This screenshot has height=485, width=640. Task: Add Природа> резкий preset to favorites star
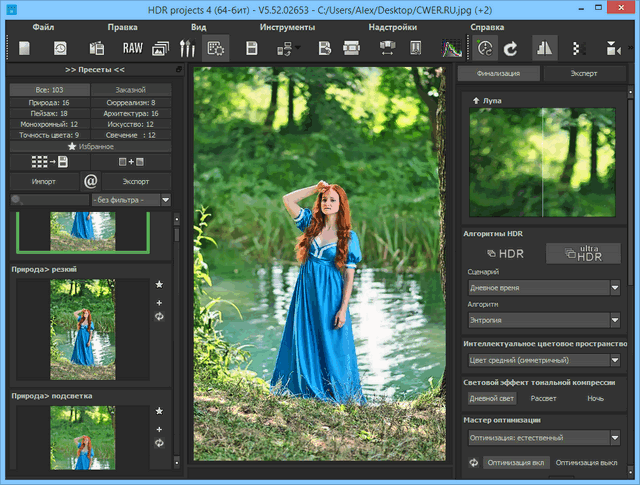point(159,285)
